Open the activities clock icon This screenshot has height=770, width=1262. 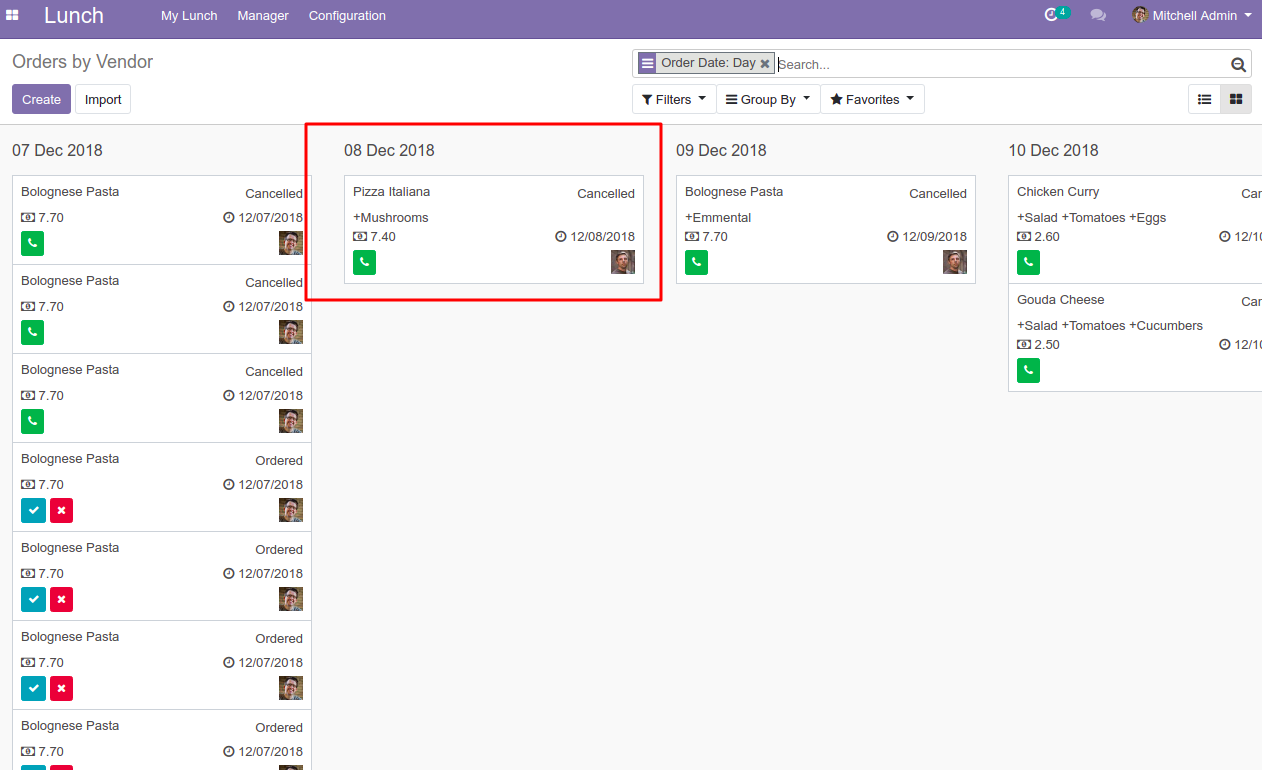(1052, 15)
